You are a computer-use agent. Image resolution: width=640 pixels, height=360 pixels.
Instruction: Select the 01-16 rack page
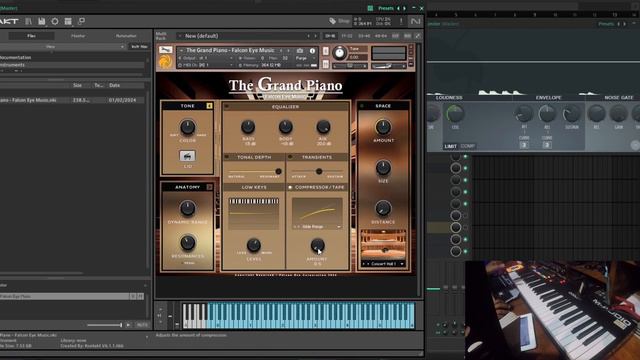coord(330,36)
